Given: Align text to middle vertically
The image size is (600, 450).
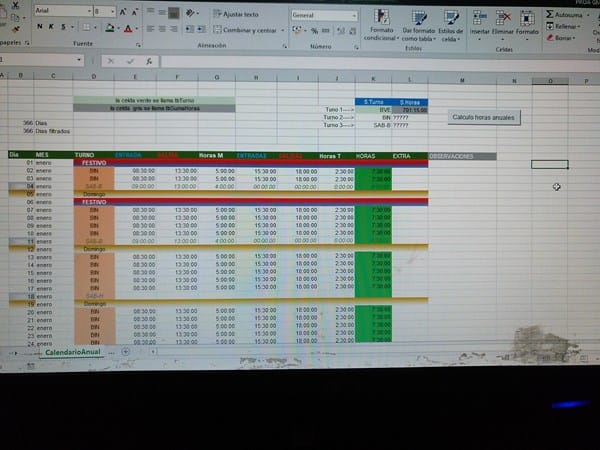Looking at the screenshot, I should tap(162, 12).
